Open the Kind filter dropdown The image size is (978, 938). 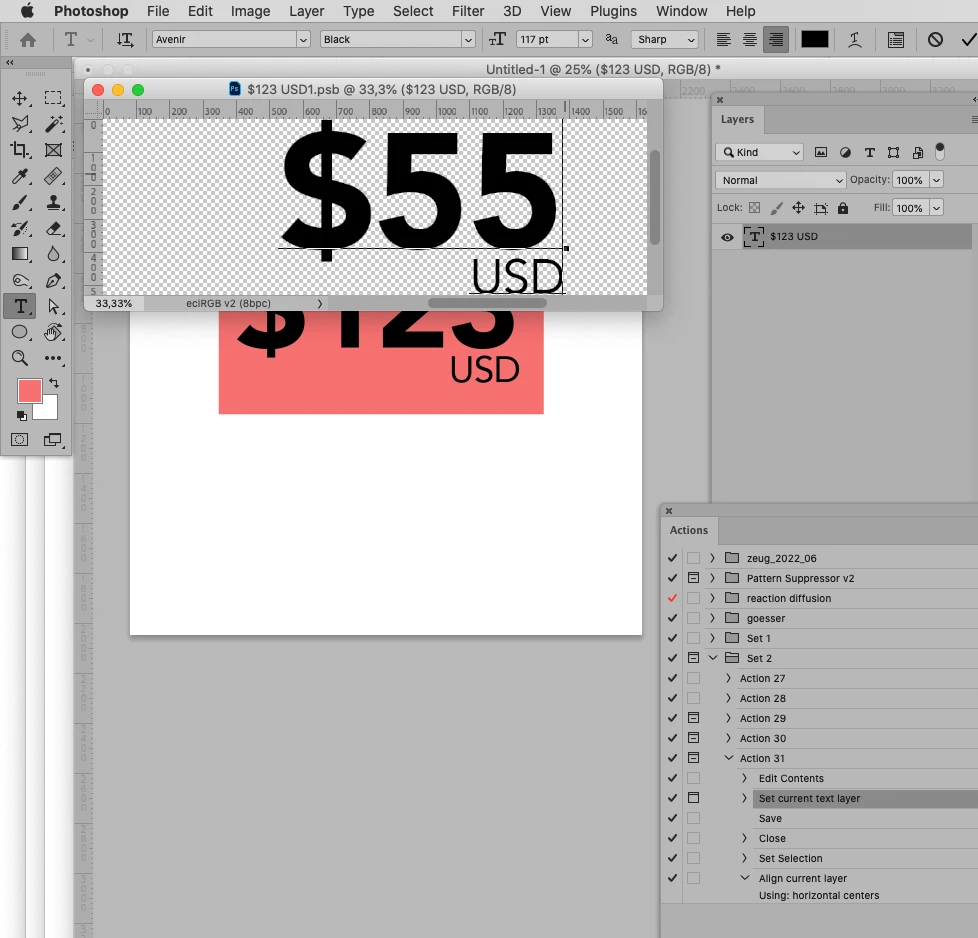coord(759,152)
